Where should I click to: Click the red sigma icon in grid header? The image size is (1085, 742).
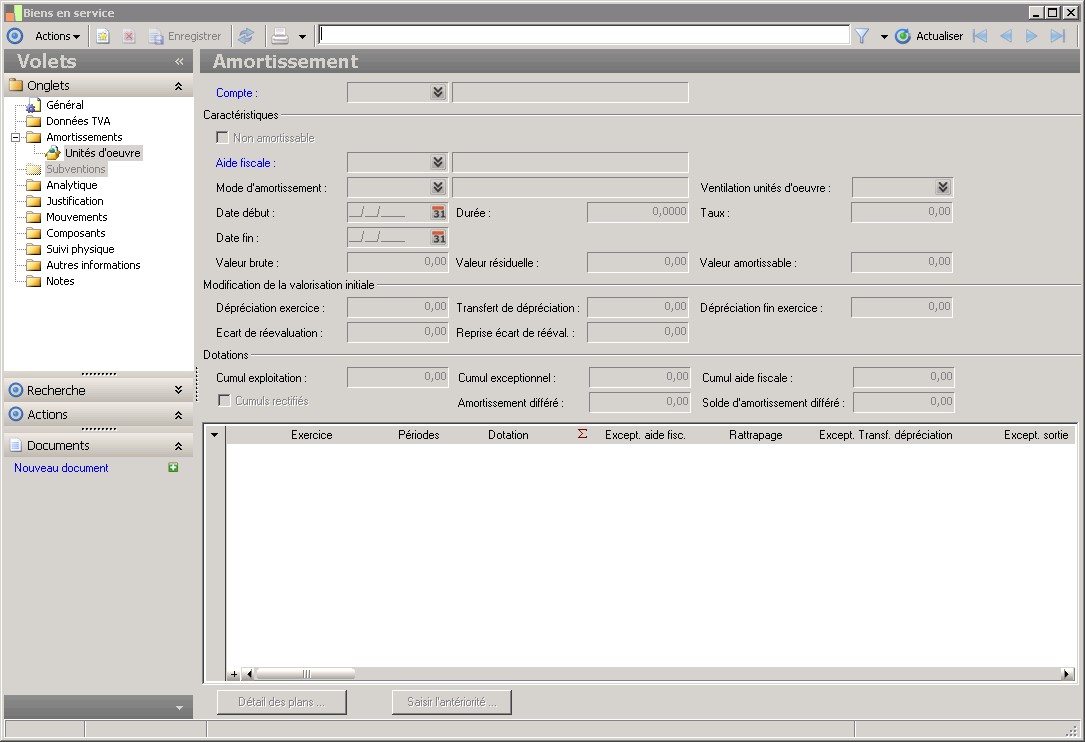click(x=583, y=435)
